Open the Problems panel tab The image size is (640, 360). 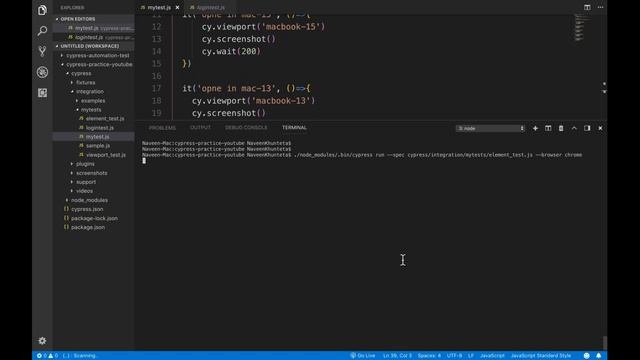(162, 128)
